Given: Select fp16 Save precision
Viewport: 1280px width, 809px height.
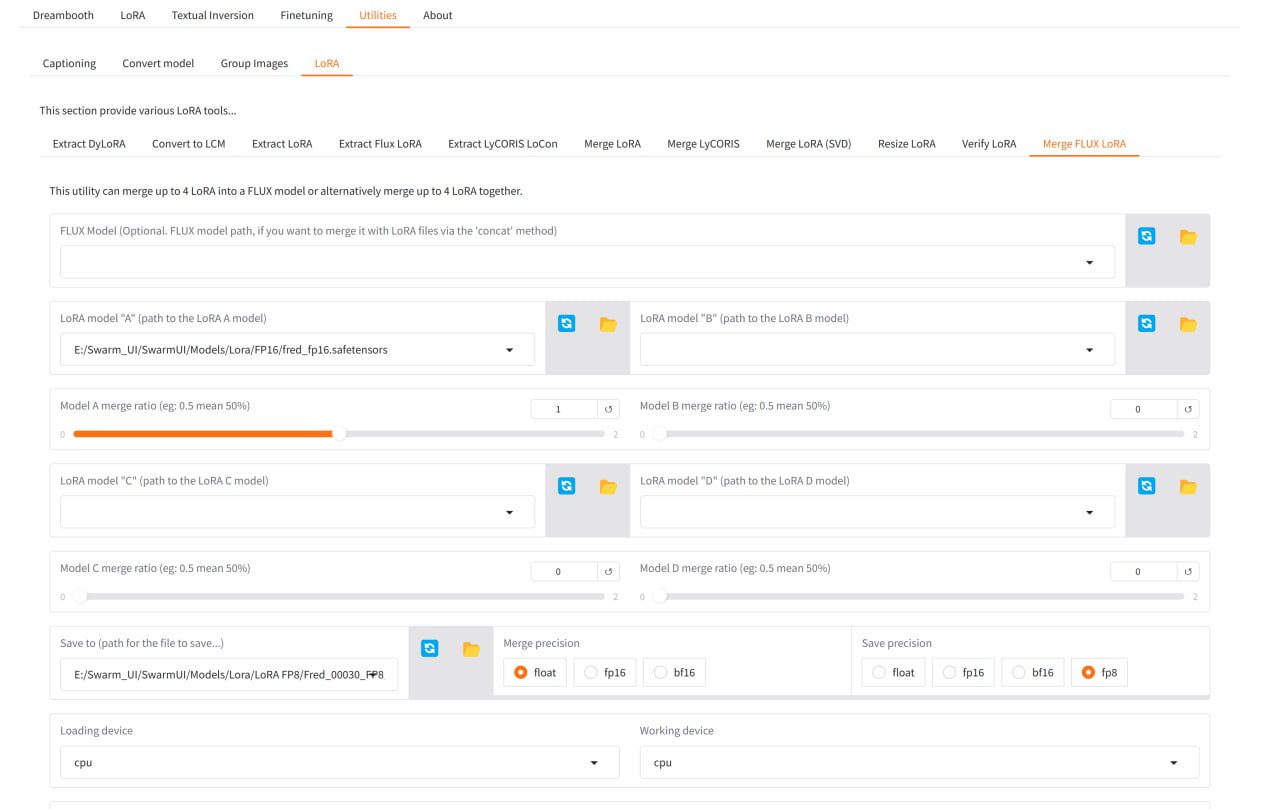Looking at the screenshot, I should tap(963, 673).
